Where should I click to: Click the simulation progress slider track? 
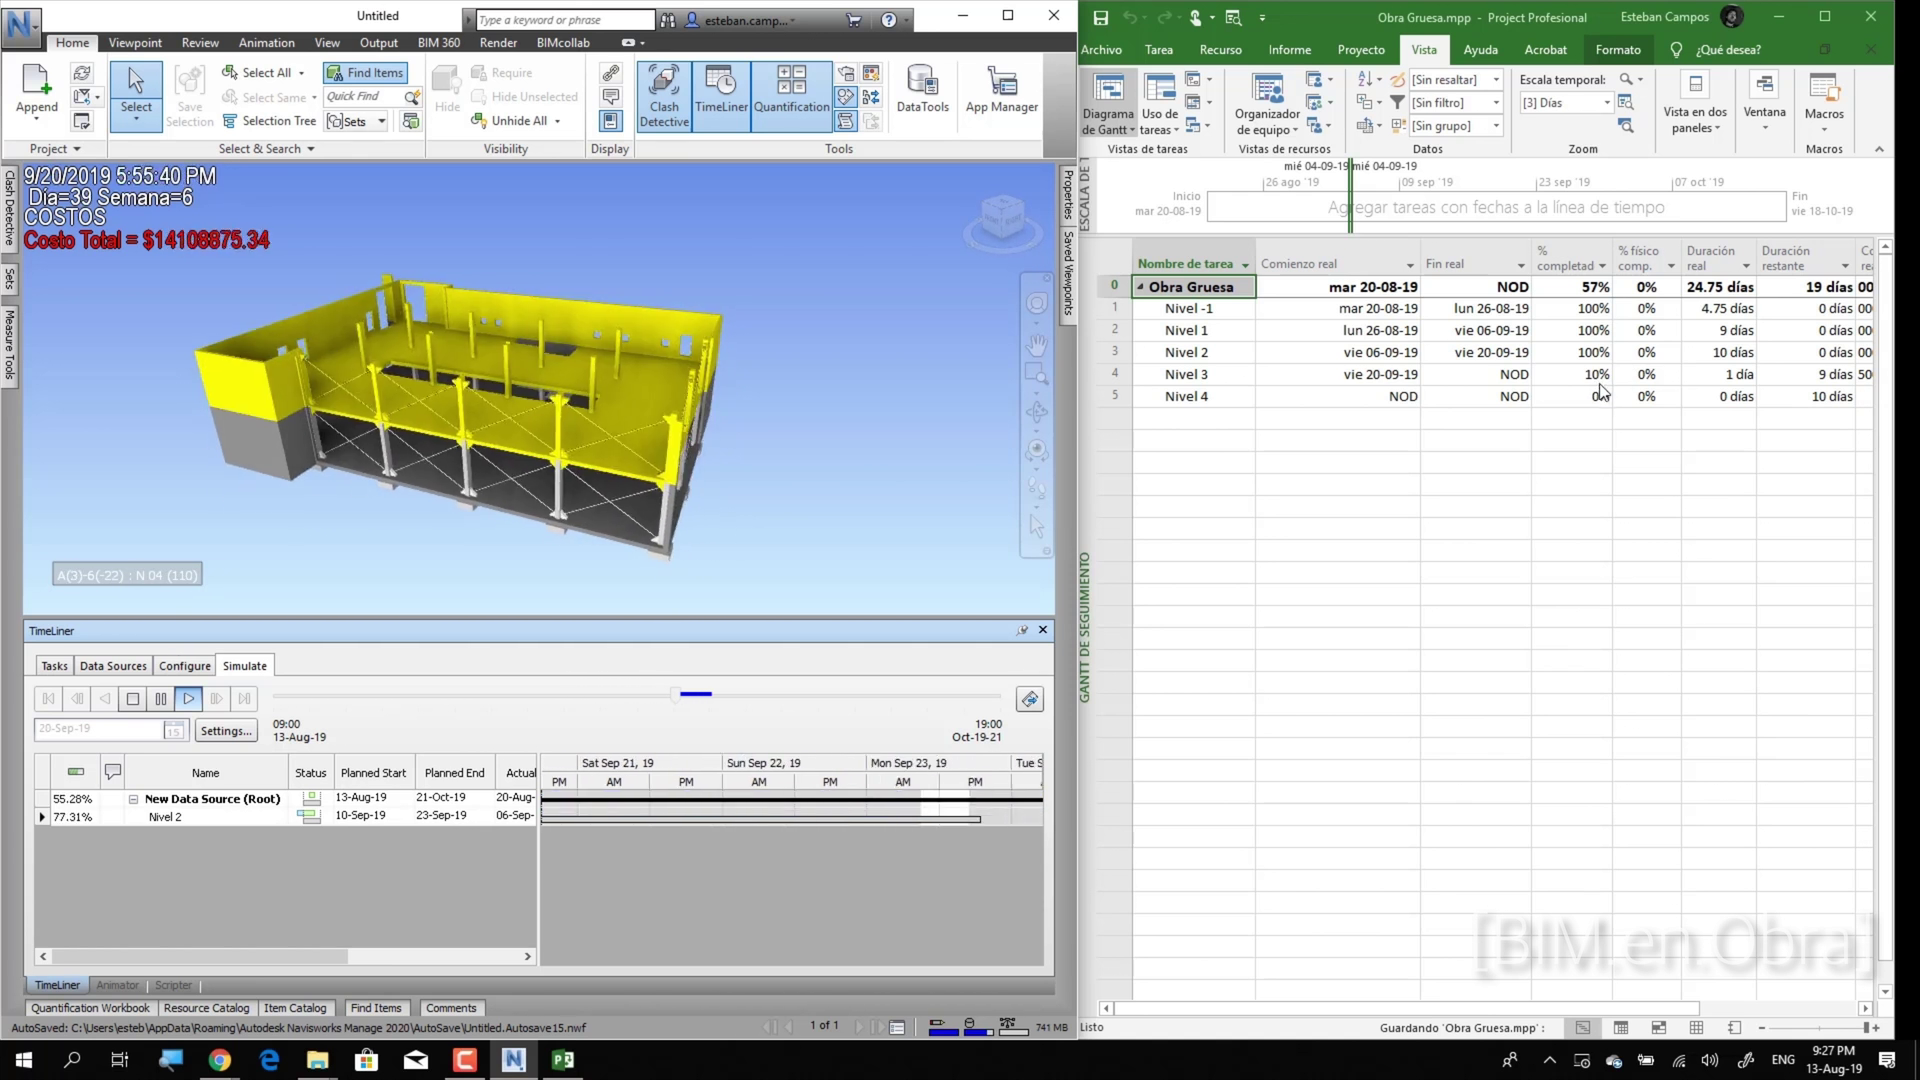click(500, 695)
